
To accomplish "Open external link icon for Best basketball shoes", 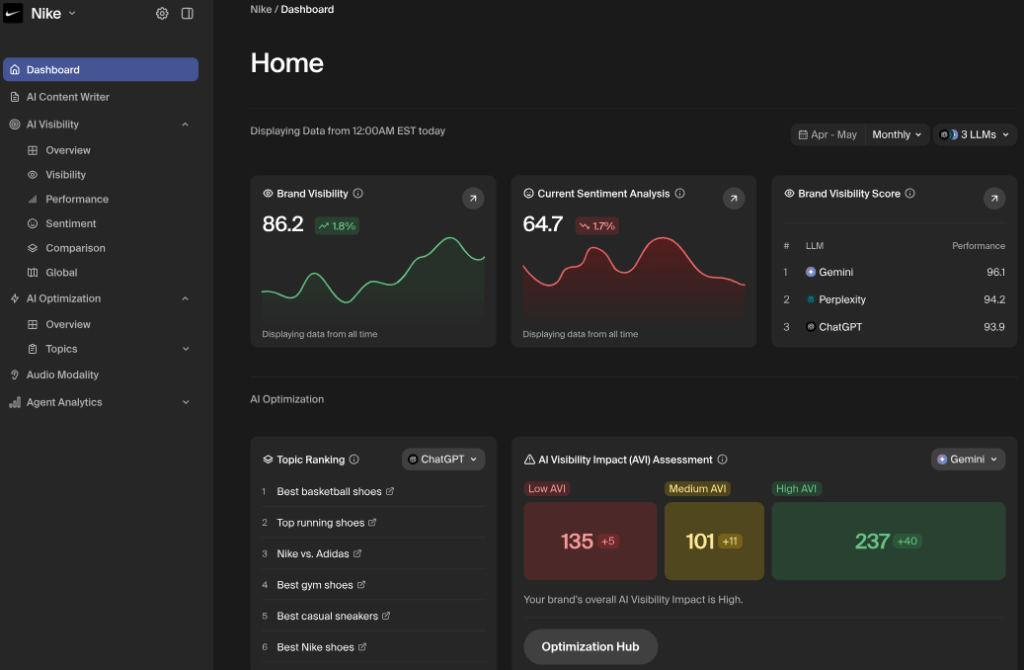I will pyautogui.click(x=390, y=492).
